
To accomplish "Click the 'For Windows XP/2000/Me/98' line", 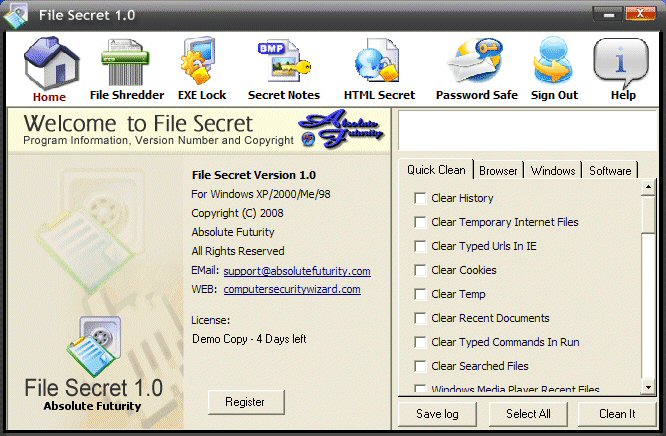I will coord(261,194).
